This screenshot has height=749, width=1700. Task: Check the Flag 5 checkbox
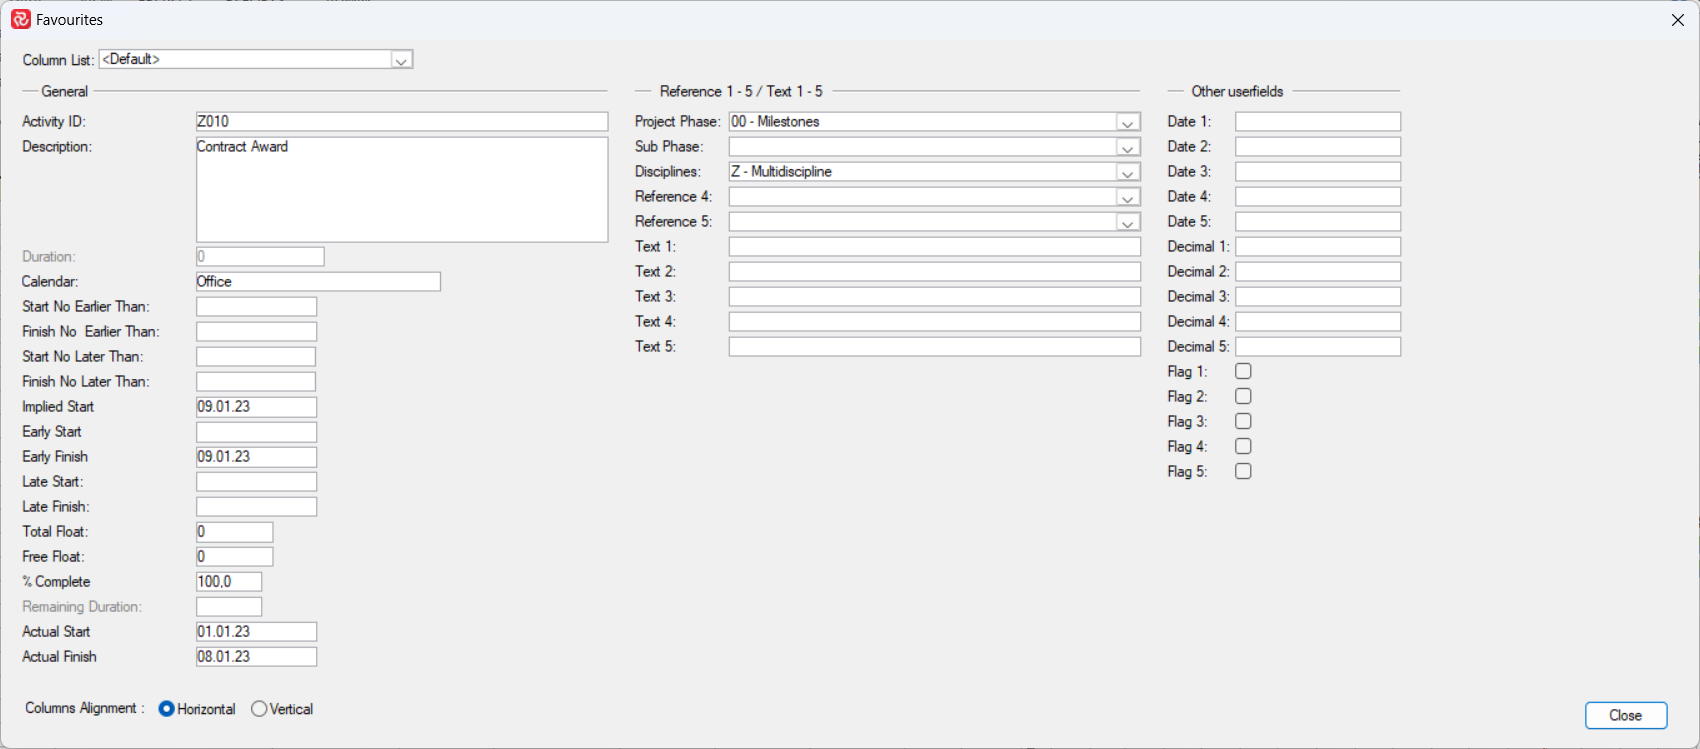1243,471
